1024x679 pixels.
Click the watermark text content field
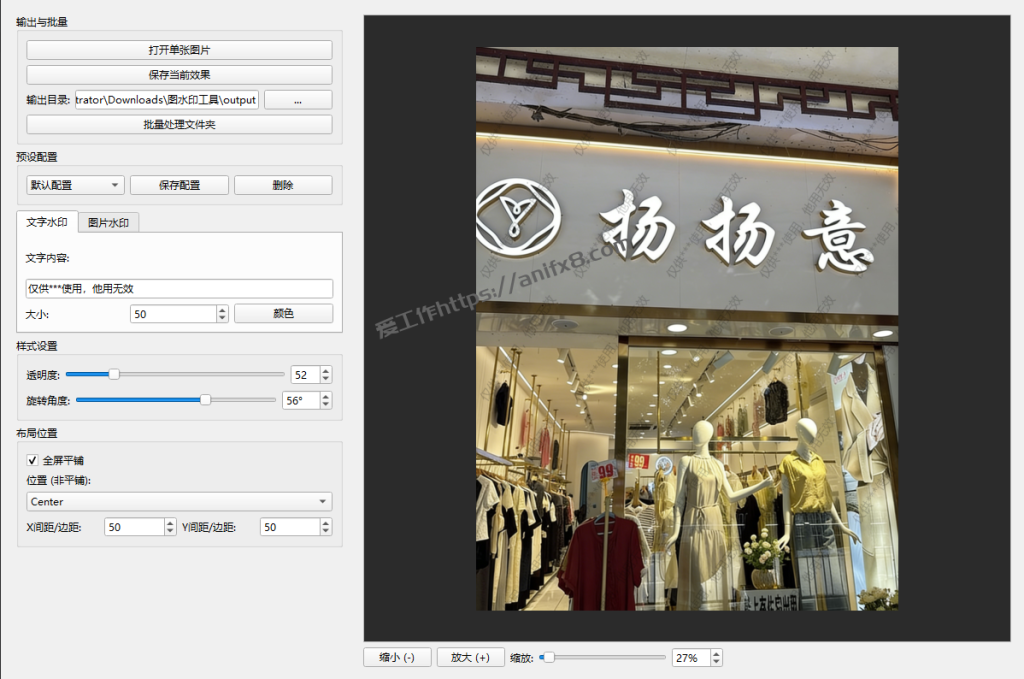pyautogui.click(x=179, y=288)
